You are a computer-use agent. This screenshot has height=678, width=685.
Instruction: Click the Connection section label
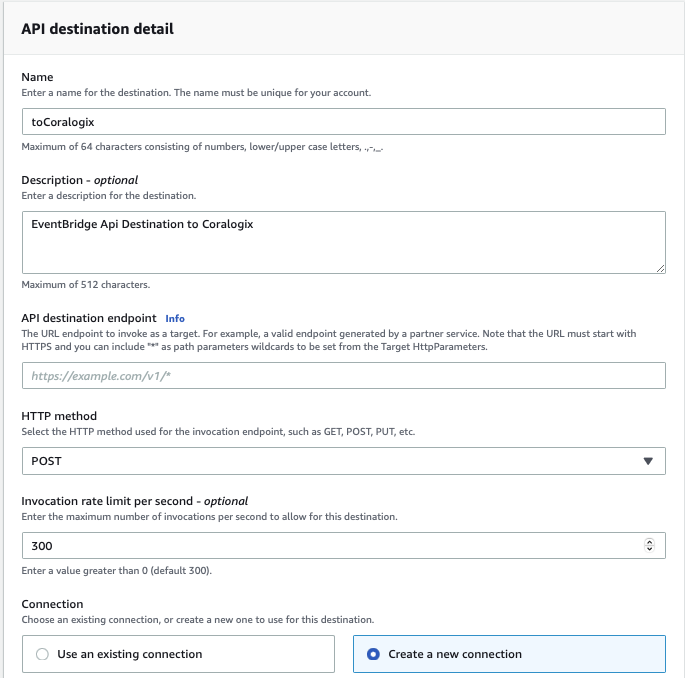tap(52, 604)
